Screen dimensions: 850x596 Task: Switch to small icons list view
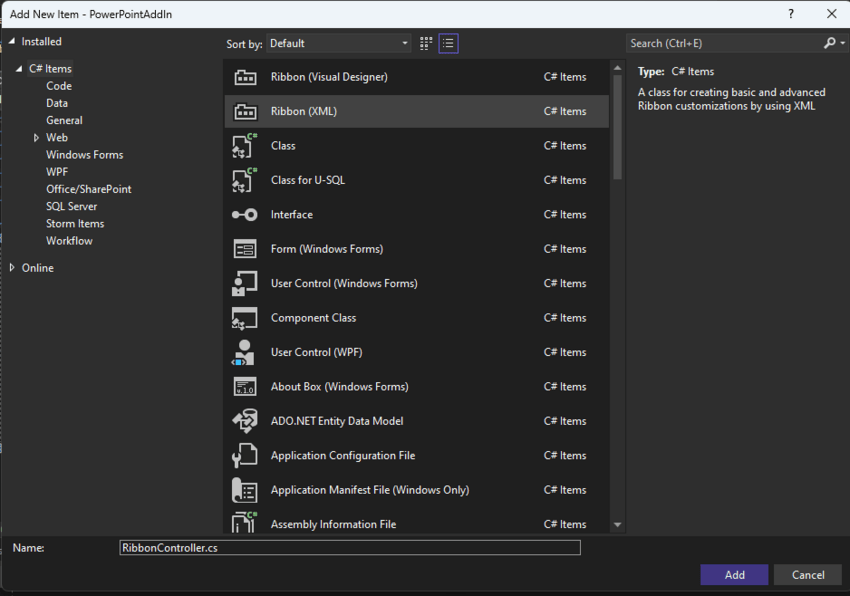tap(448, 43)
